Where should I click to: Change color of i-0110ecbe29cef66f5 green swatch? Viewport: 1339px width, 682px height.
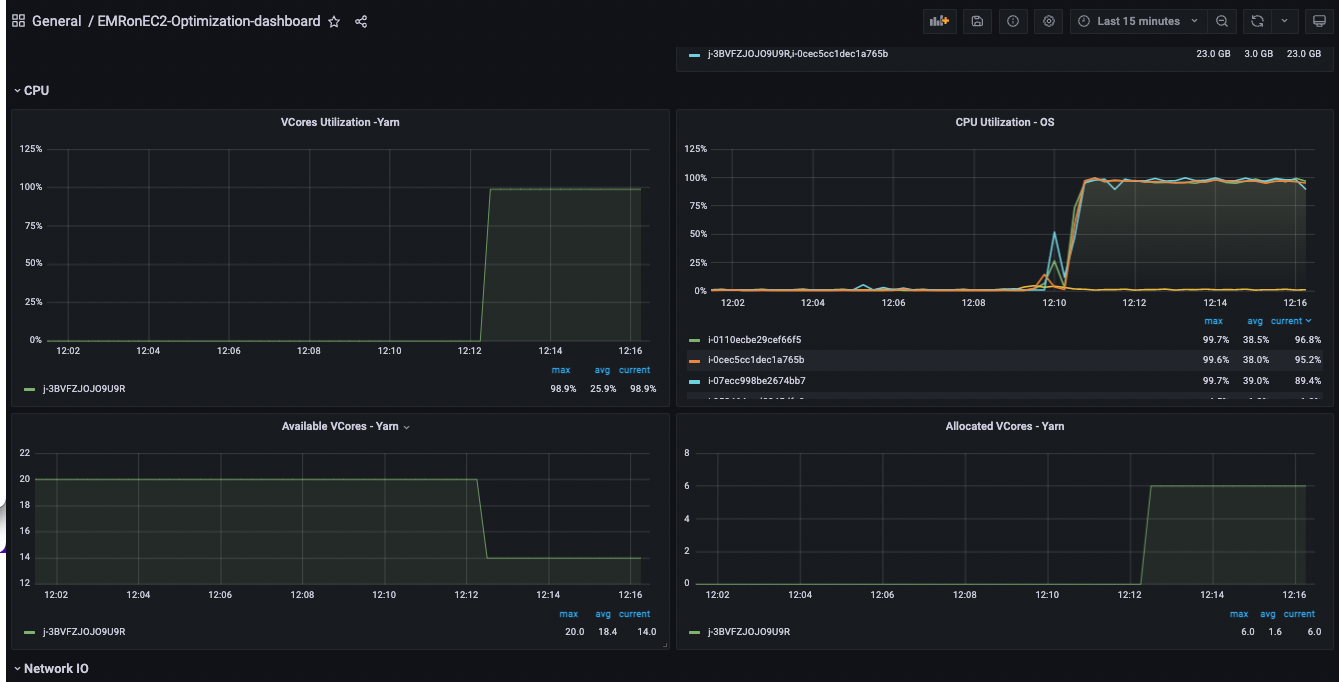point(694,340)
